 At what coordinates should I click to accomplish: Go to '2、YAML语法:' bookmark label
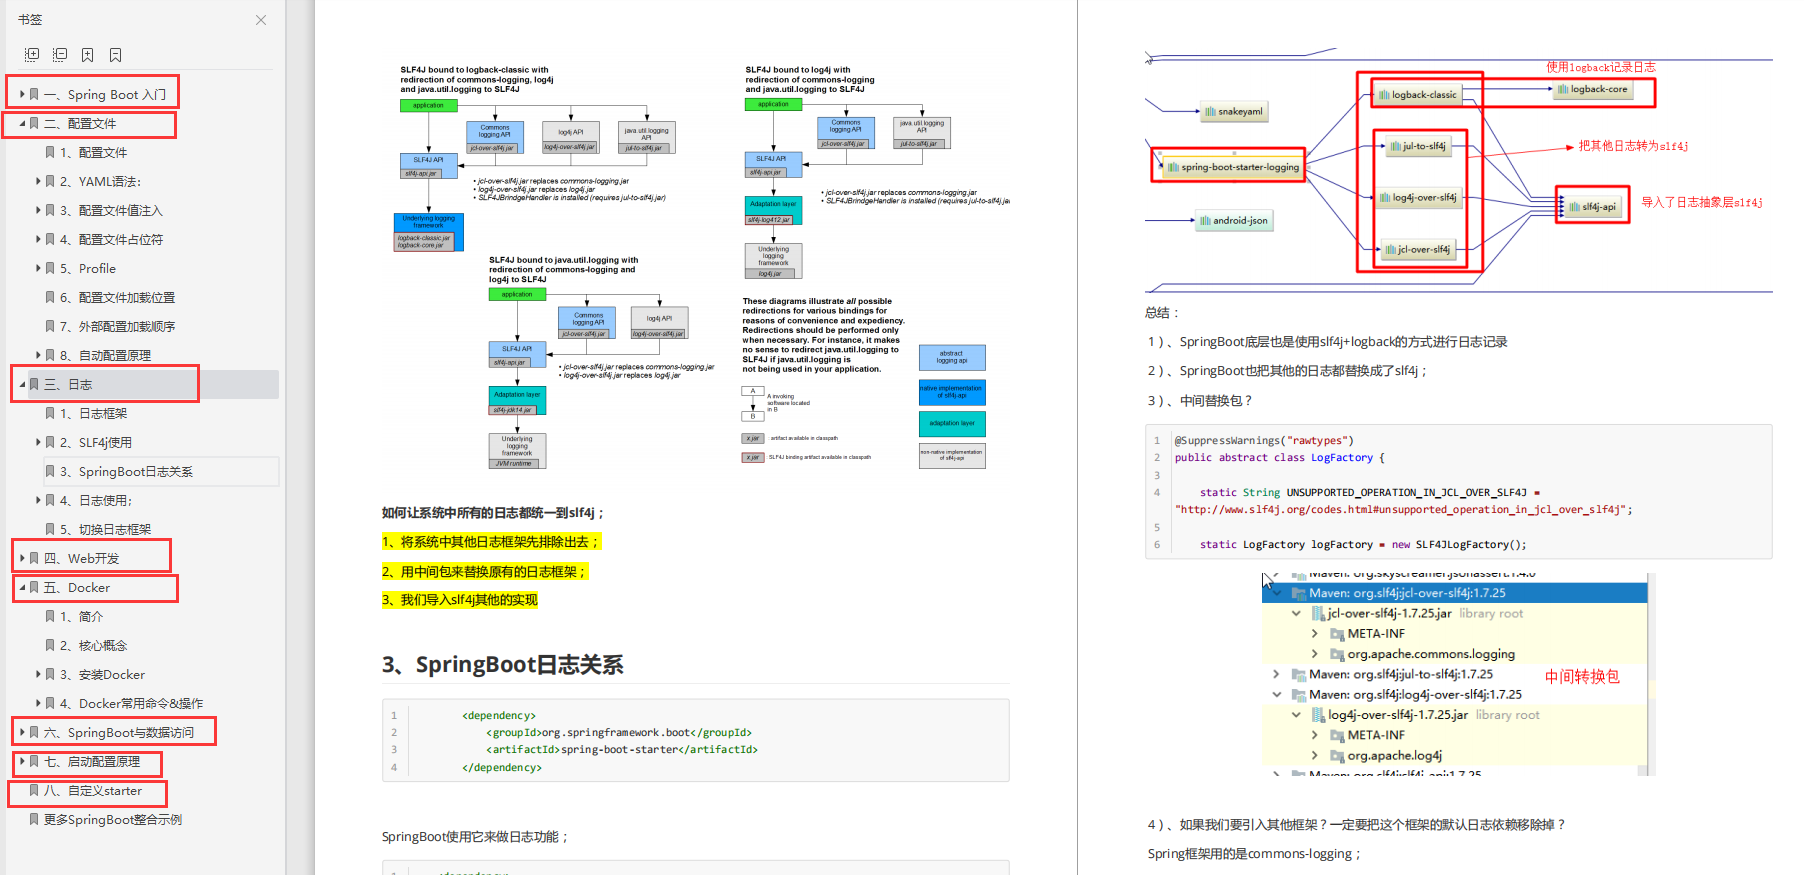101,182
